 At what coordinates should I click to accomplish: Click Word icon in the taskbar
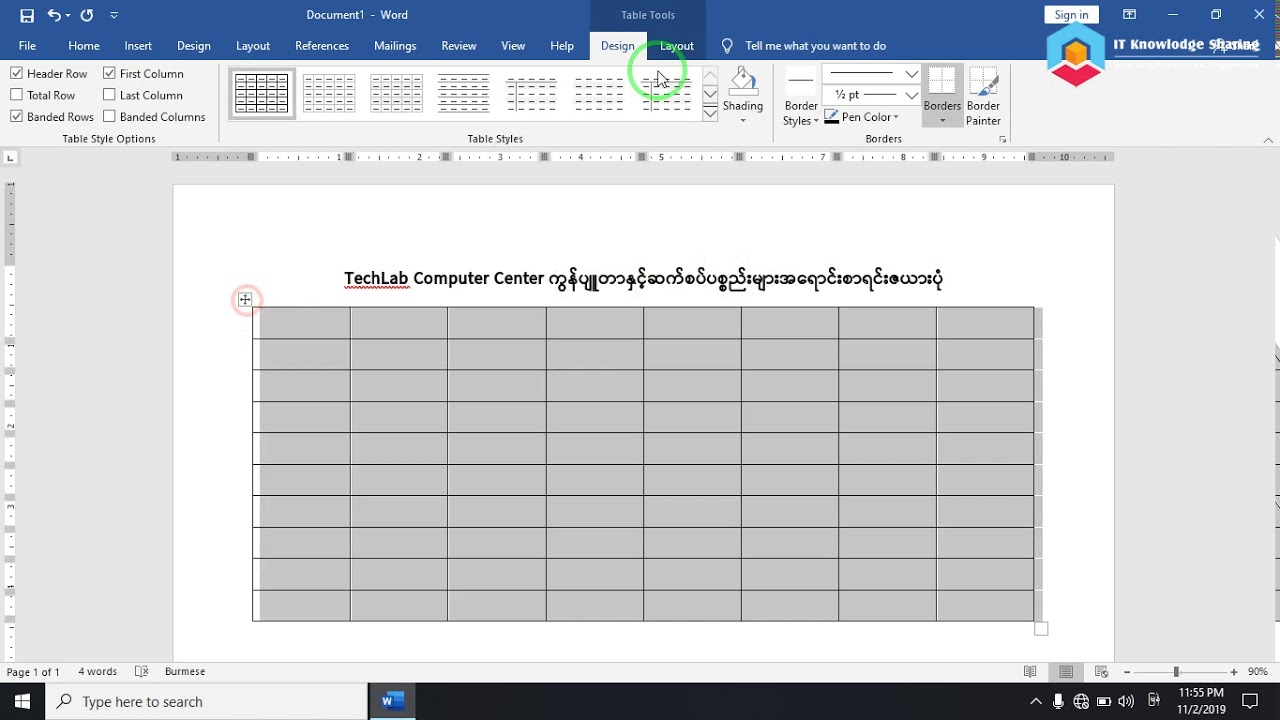click(x=391, y=701)
